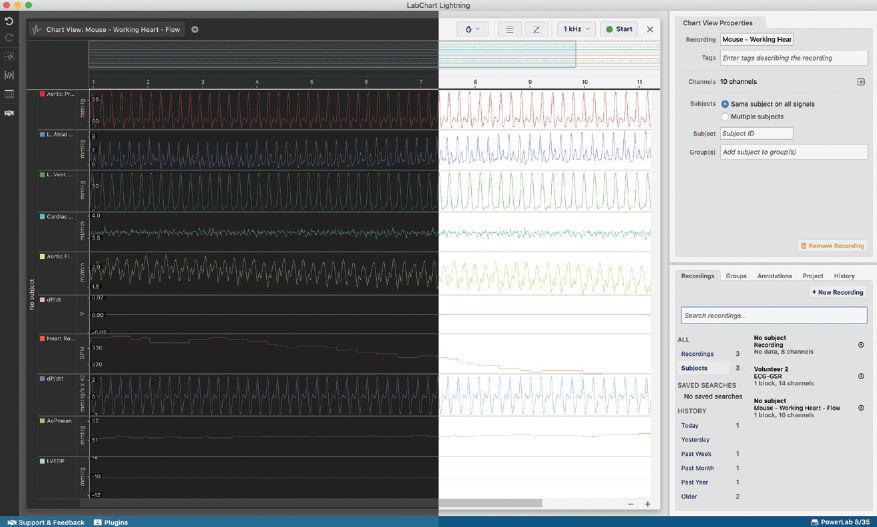The height and width of the screenshot is (527, 877).
Task: Click 'No saved searches' text
Action: point(713,397)
